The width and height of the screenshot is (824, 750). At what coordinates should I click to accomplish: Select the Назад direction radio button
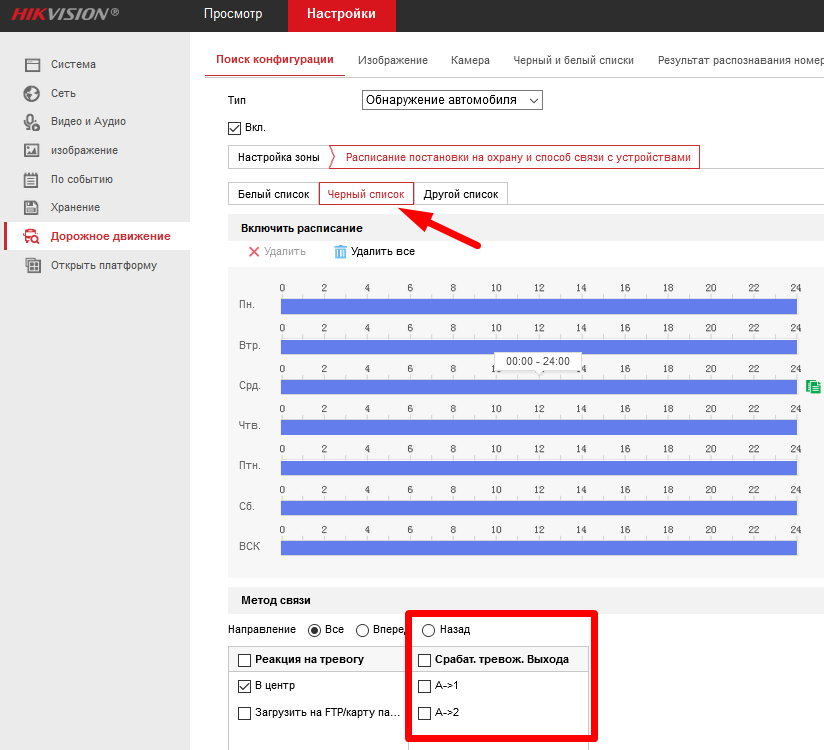coord(428,630)
